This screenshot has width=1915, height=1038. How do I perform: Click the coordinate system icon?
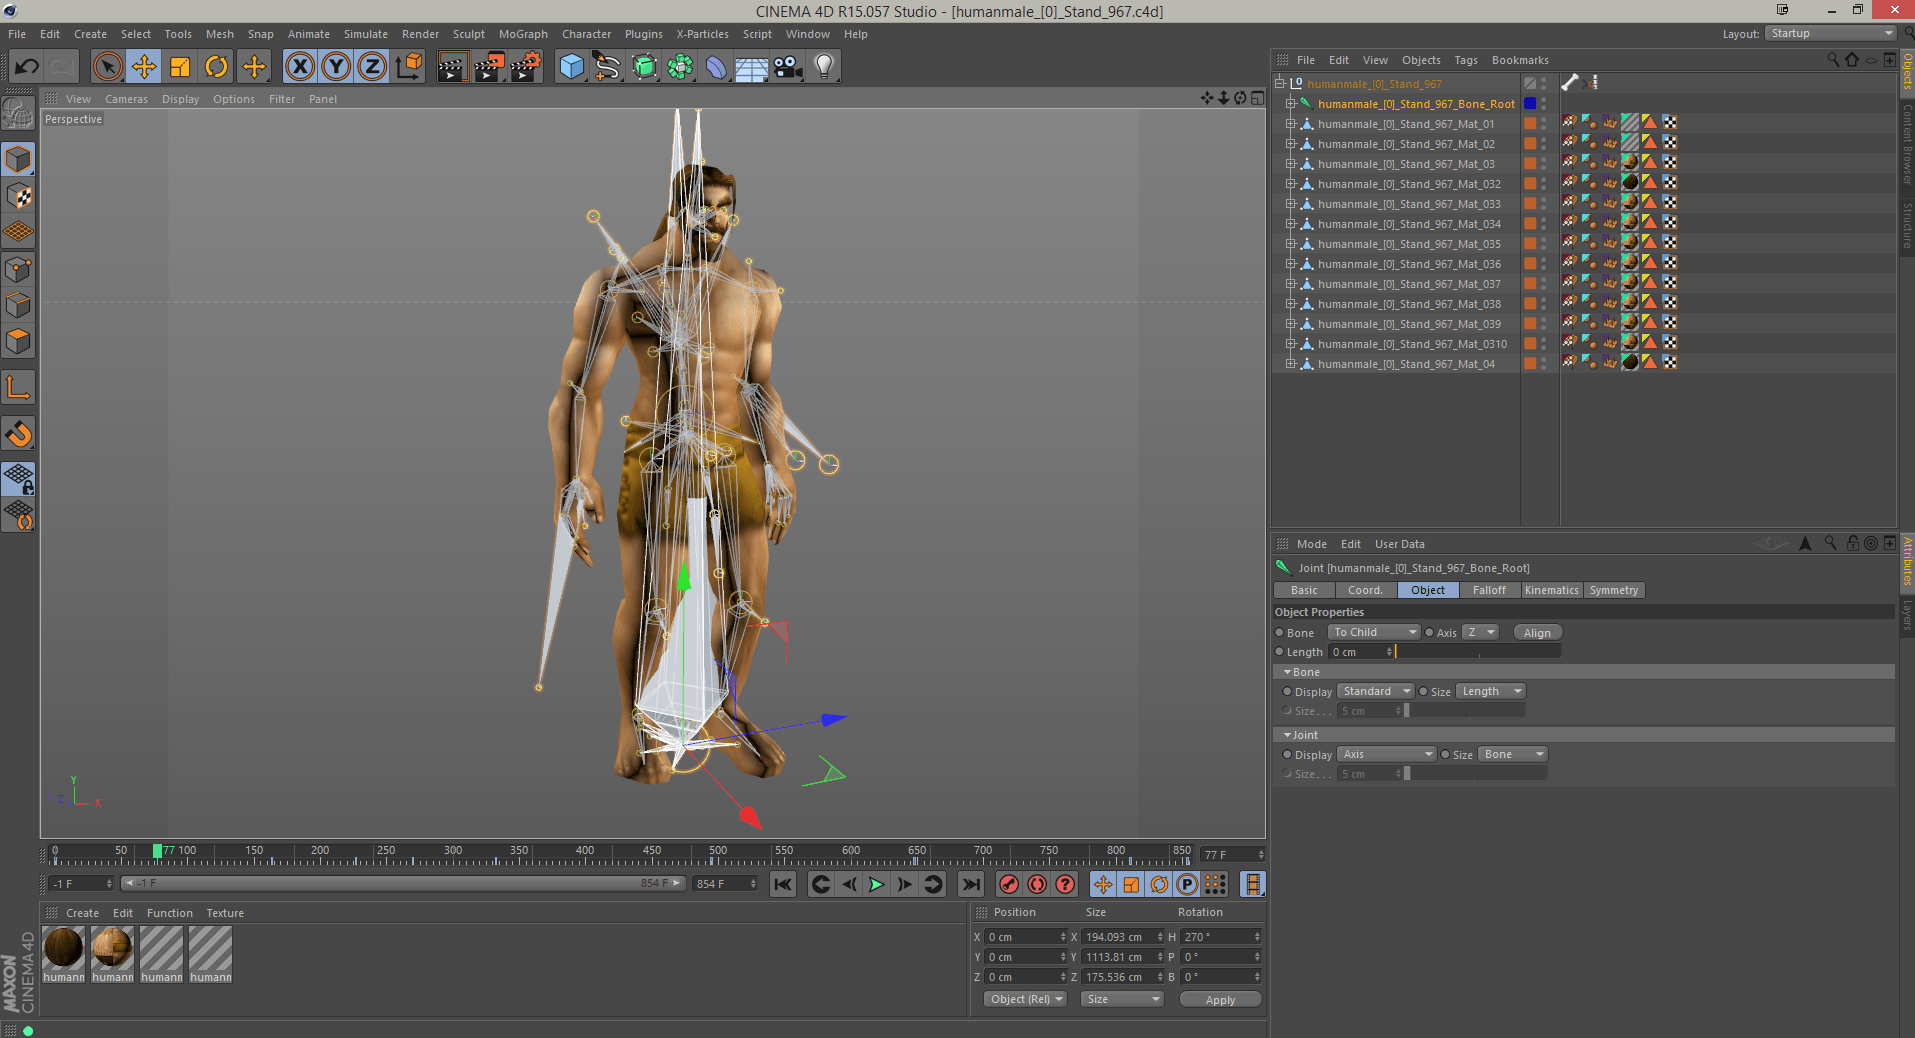click(x=408, y=67)
